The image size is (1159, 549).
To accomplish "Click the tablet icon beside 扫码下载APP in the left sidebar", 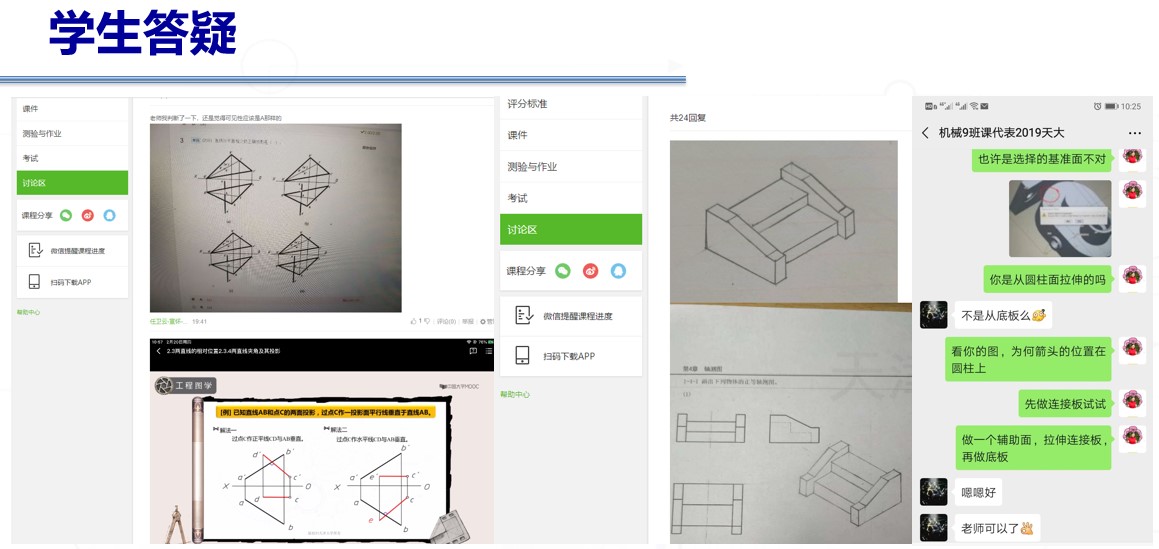I will point(35,282).
